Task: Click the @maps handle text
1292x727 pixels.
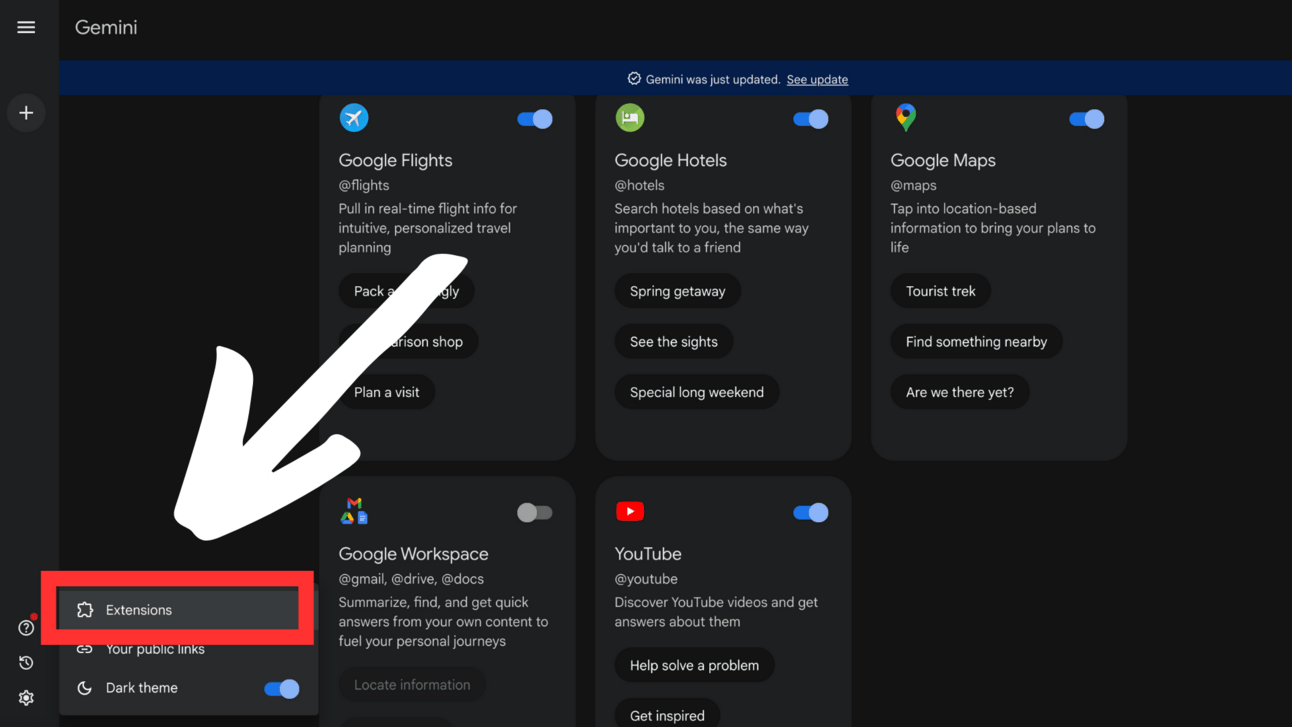Action: tap(914, 185)
